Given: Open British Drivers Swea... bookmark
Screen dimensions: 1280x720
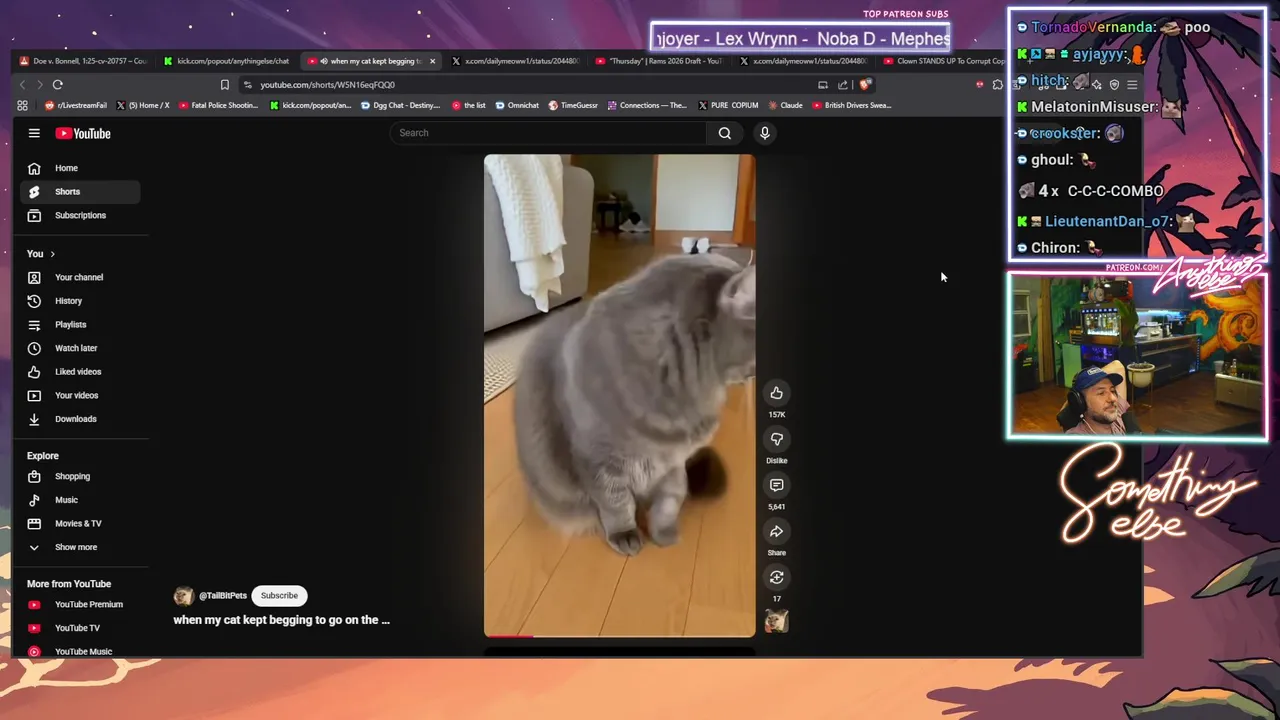Looking at the screenshot, I should pos(852,105).
